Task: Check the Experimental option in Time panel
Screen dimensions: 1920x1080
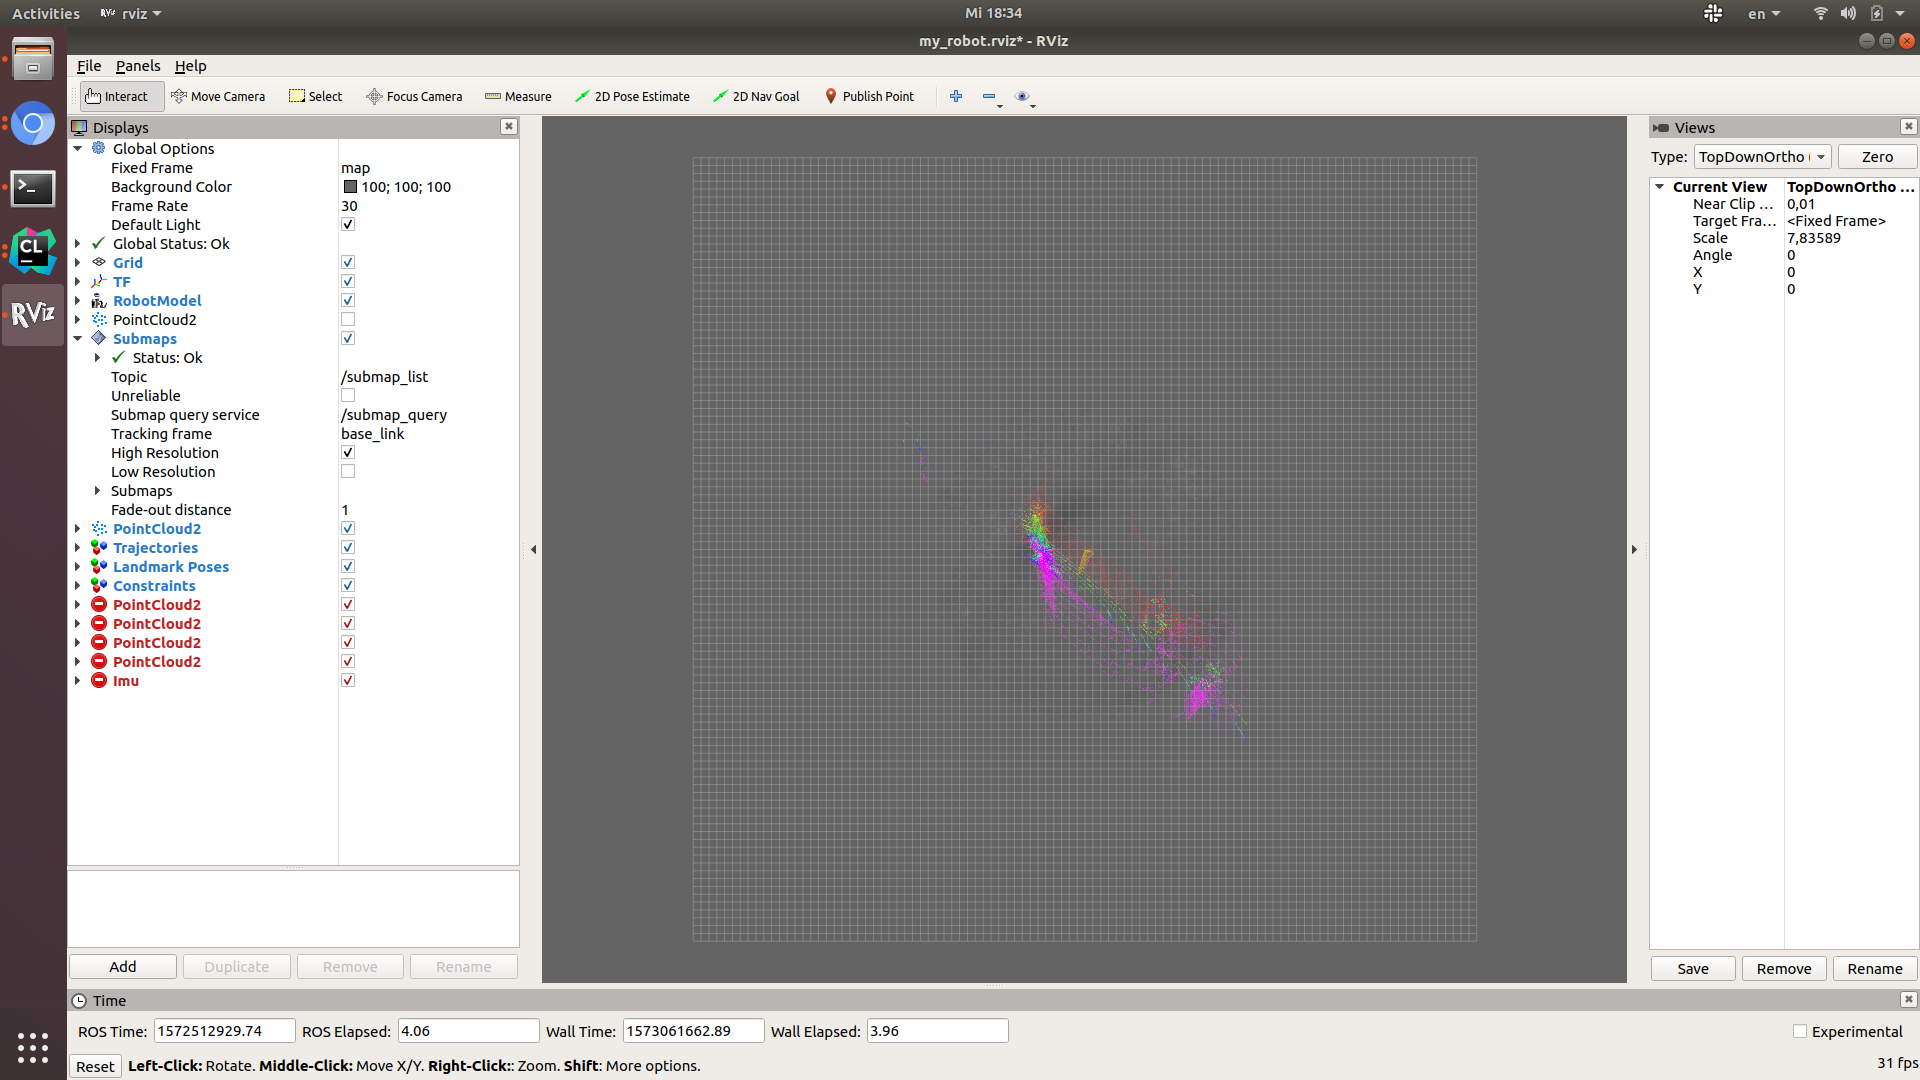Action: 1800,1031
